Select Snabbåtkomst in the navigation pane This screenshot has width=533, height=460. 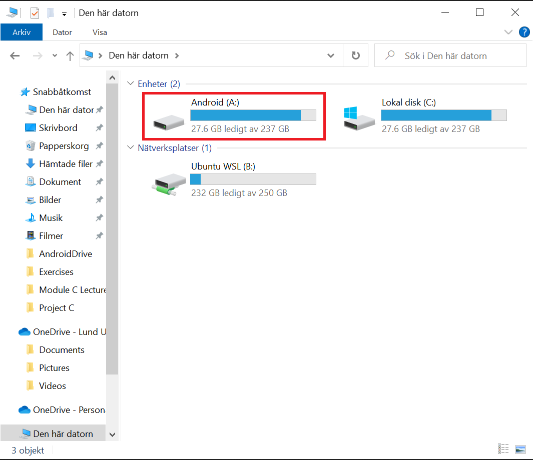tap(56, 92)
